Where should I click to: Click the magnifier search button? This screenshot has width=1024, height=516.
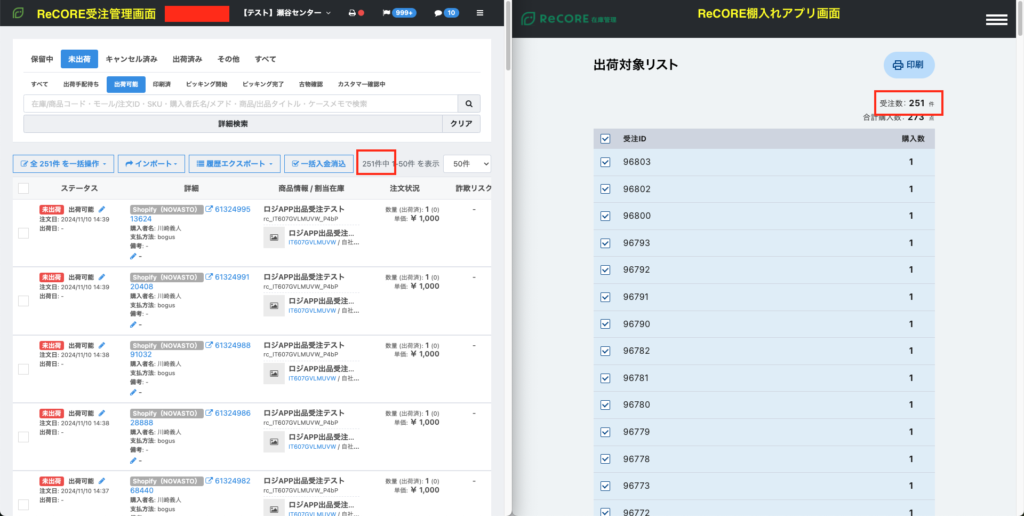pyautogui.click(x=469, y=103)
